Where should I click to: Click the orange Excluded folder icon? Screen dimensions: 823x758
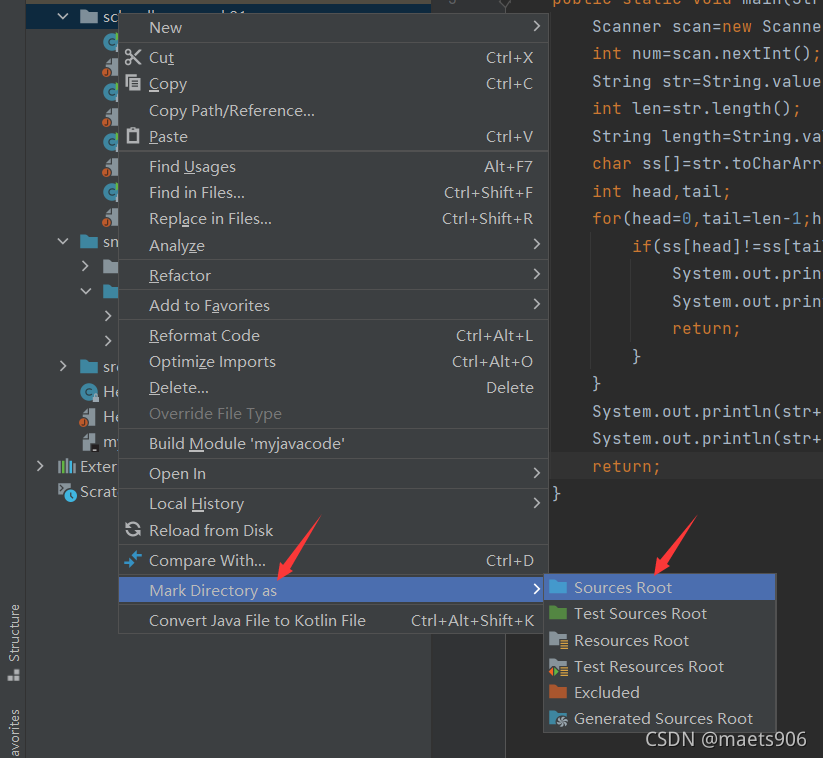[x=558, y=691]
